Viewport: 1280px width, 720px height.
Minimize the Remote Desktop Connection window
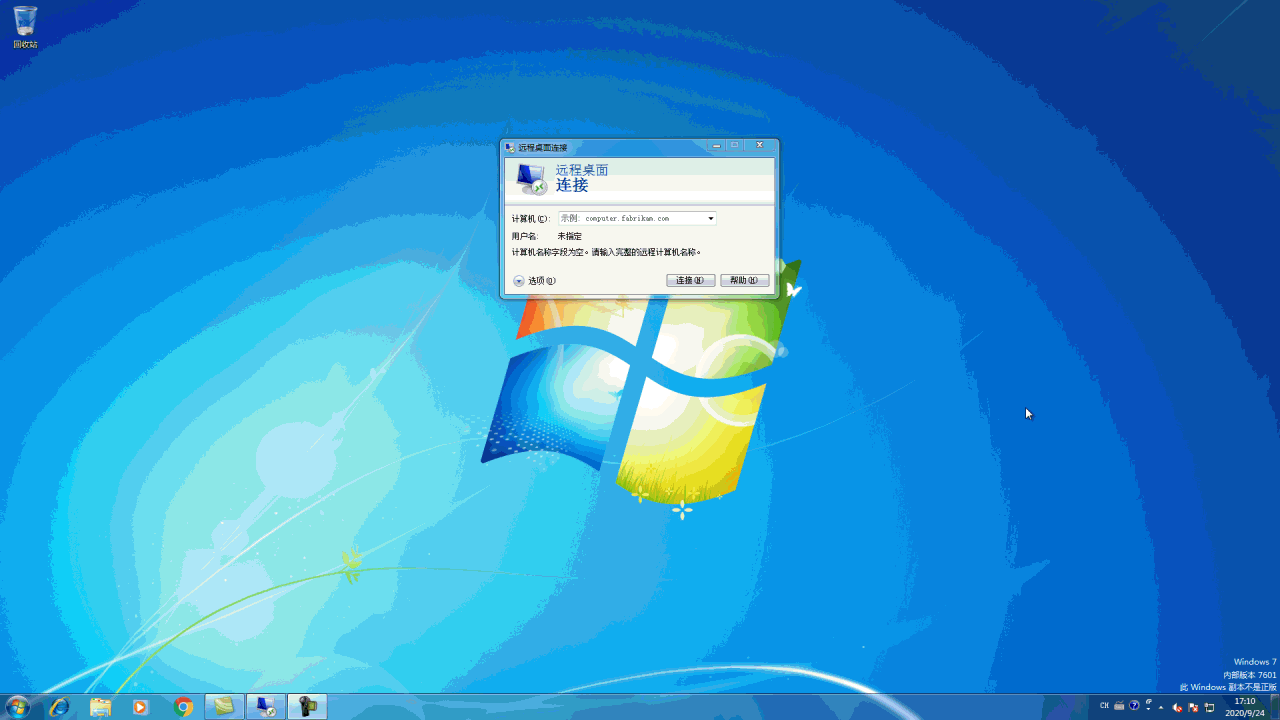pos(716,146)
